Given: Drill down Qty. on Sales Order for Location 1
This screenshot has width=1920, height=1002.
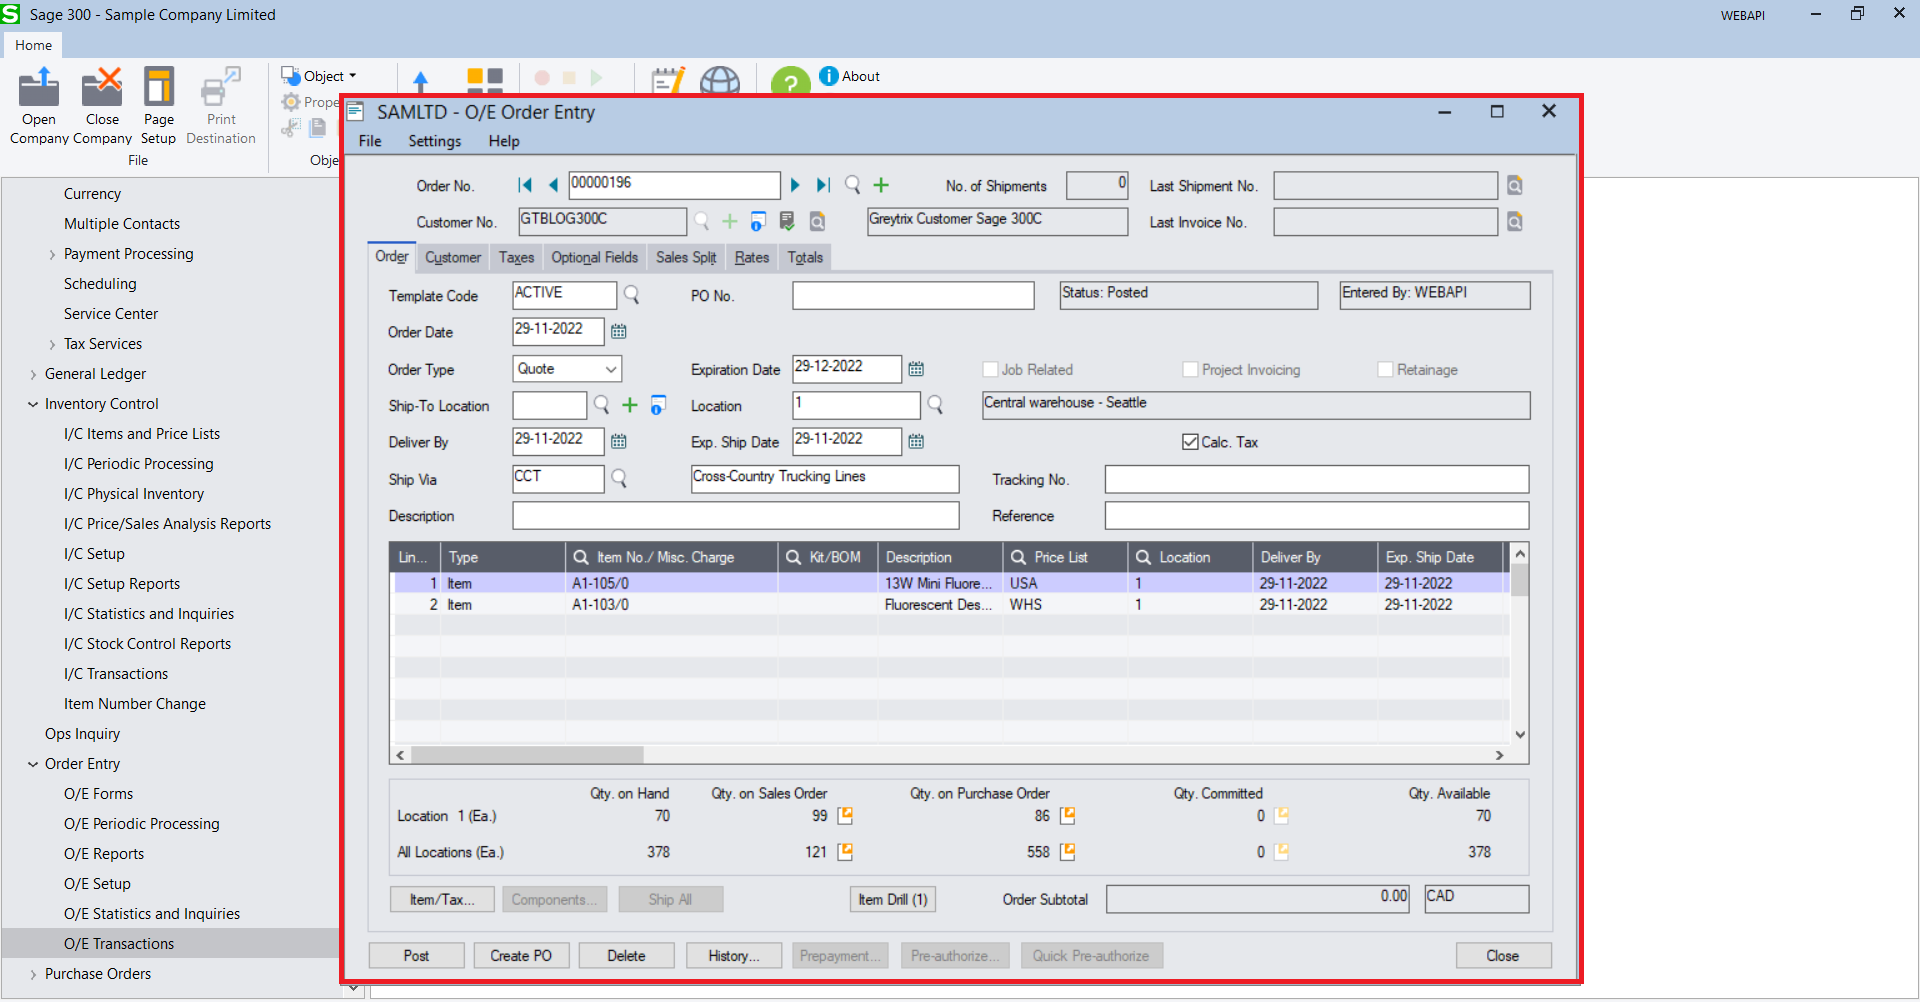Looking at the screenshot, I should click(845, 816).
